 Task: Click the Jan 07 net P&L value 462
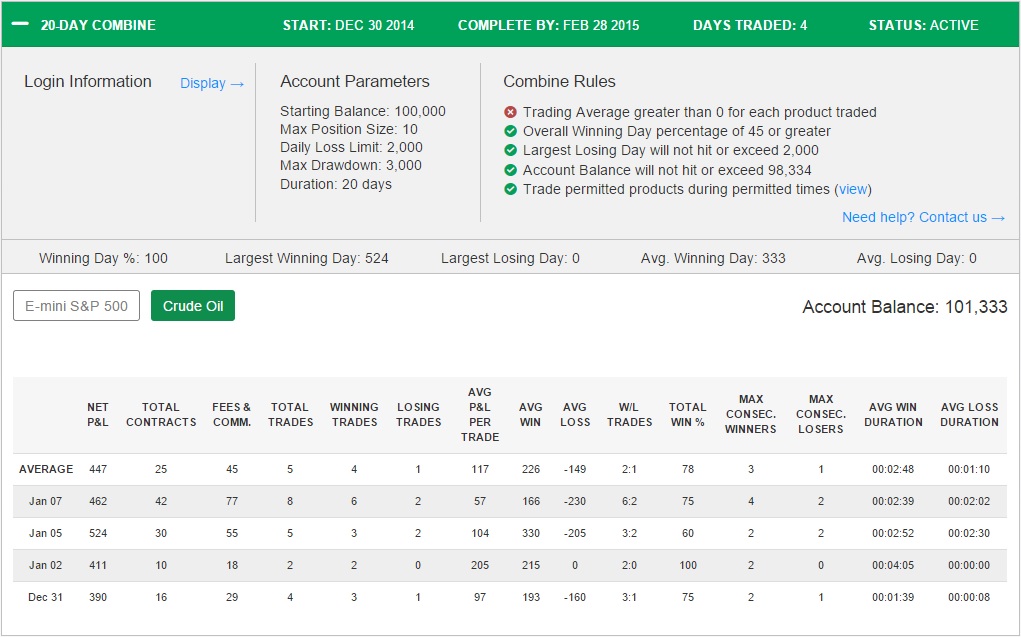(x=98, y=502)
